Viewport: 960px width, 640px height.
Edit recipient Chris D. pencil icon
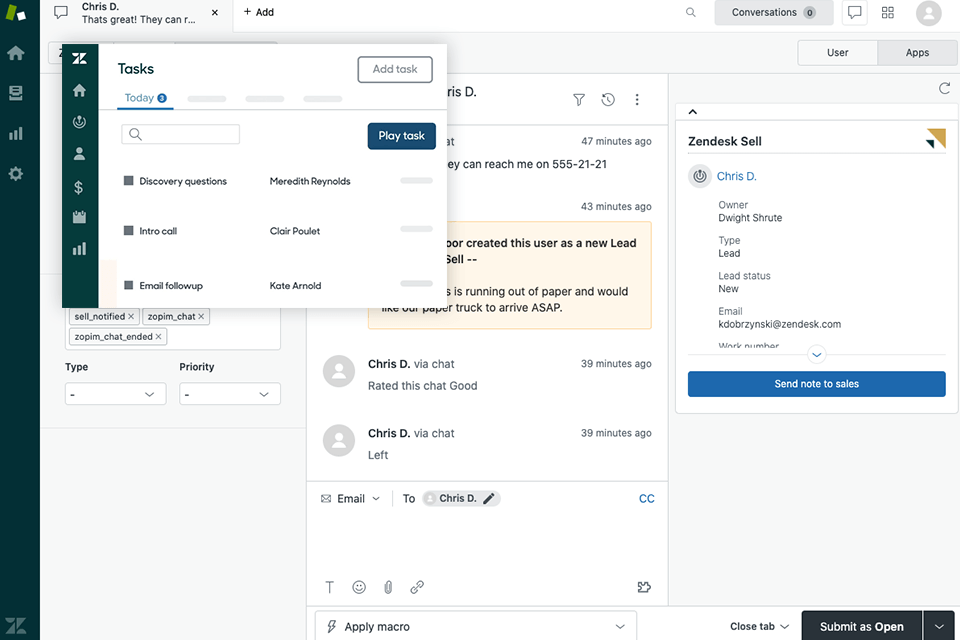click(489, 499)
